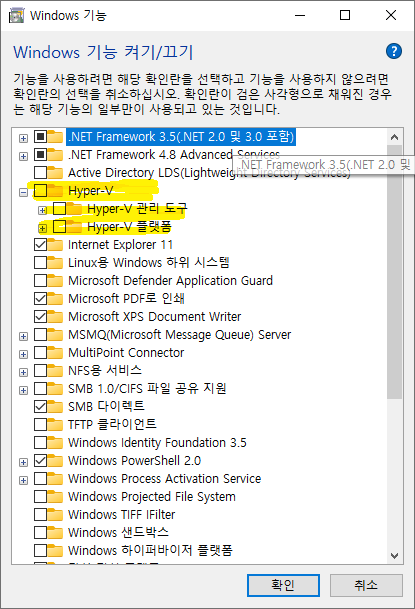The width and height of the screenshot is (415, 609).
Task: Expand the .NET Framework 3.5 node
Action: tap(24, 138)
